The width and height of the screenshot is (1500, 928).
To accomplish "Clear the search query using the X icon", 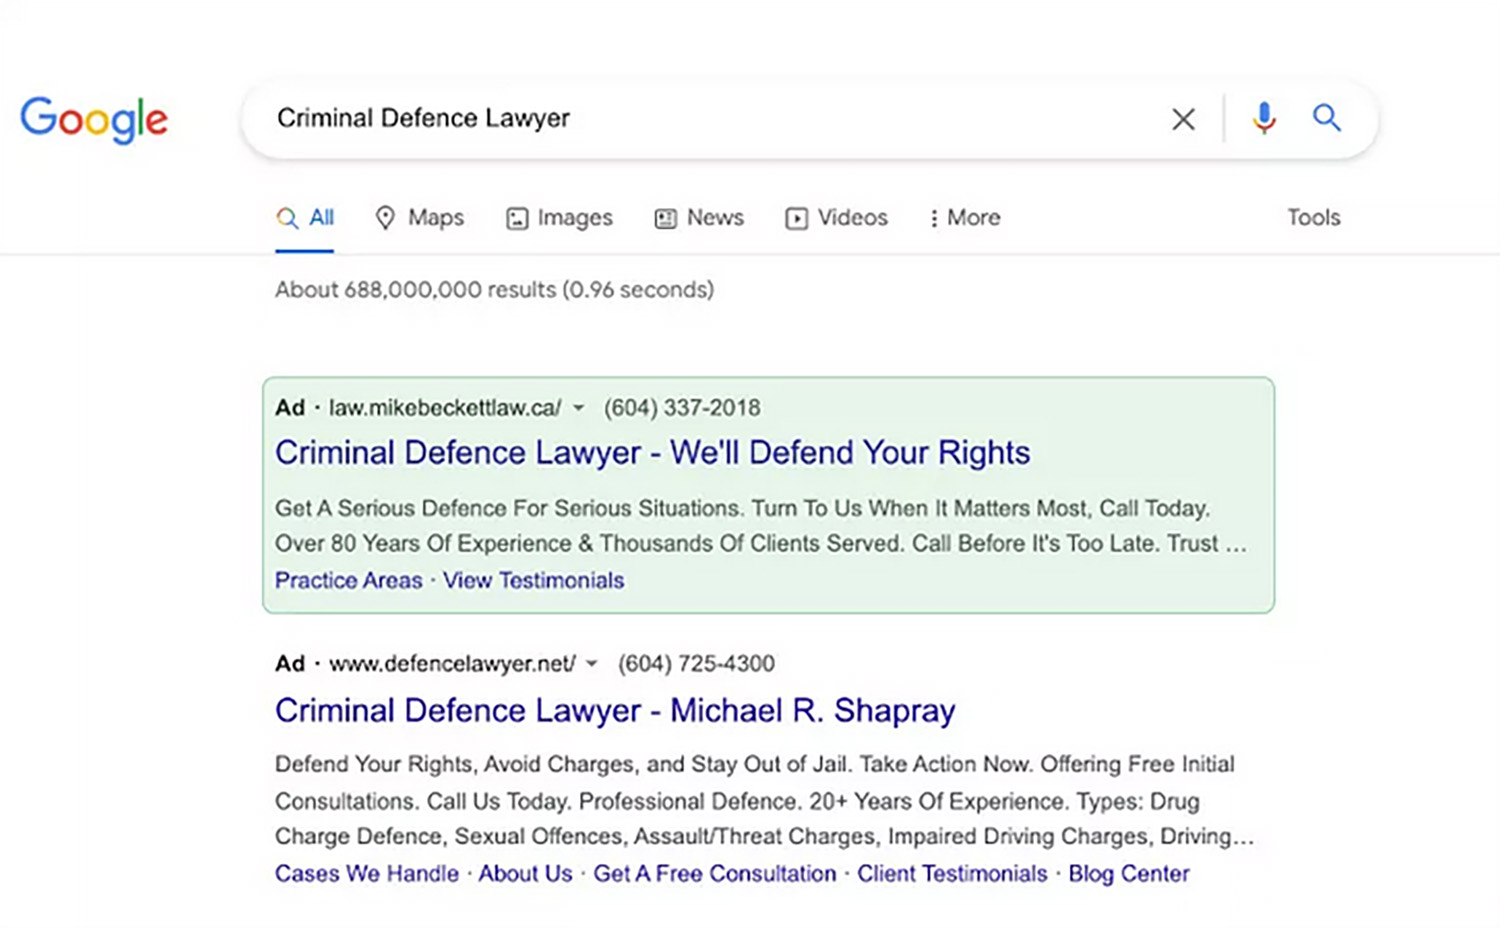I will [x=1183, y=118].
